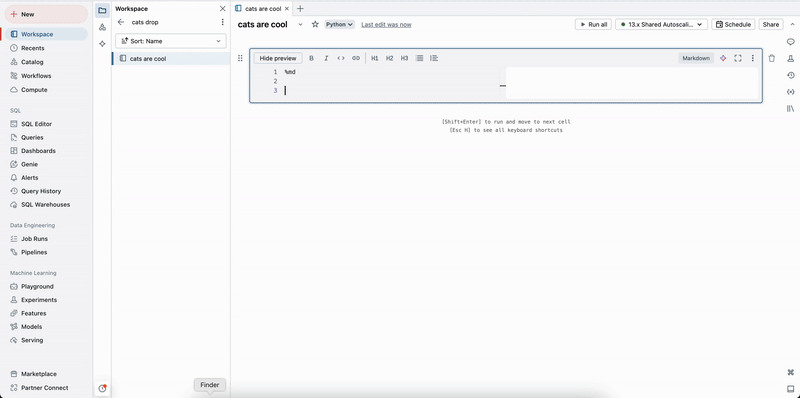Click in the markdown editor on line 3
This screenshot has height=398, width=800.
[x=391, y=90]
